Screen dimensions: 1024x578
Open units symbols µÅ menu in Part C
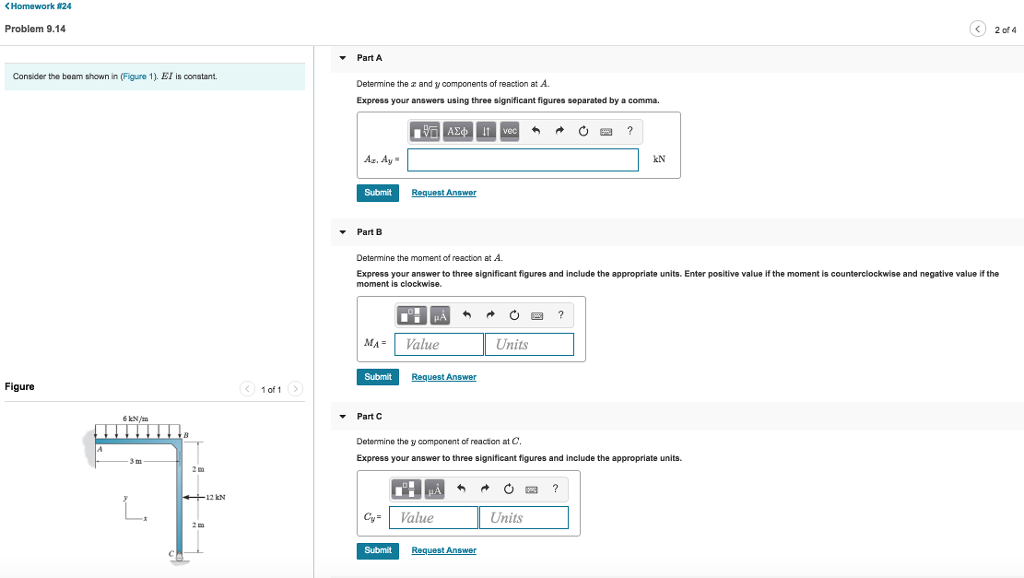435,489
